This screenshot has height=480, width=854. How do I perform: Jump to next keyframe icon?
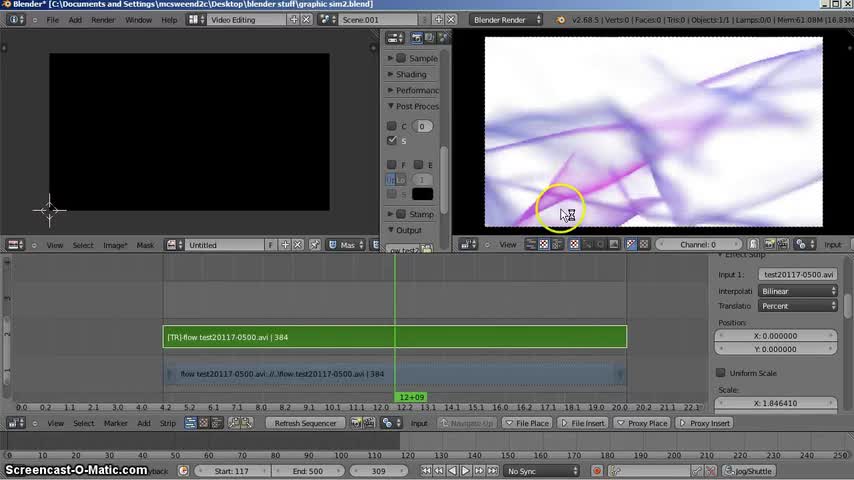point(479,471)
